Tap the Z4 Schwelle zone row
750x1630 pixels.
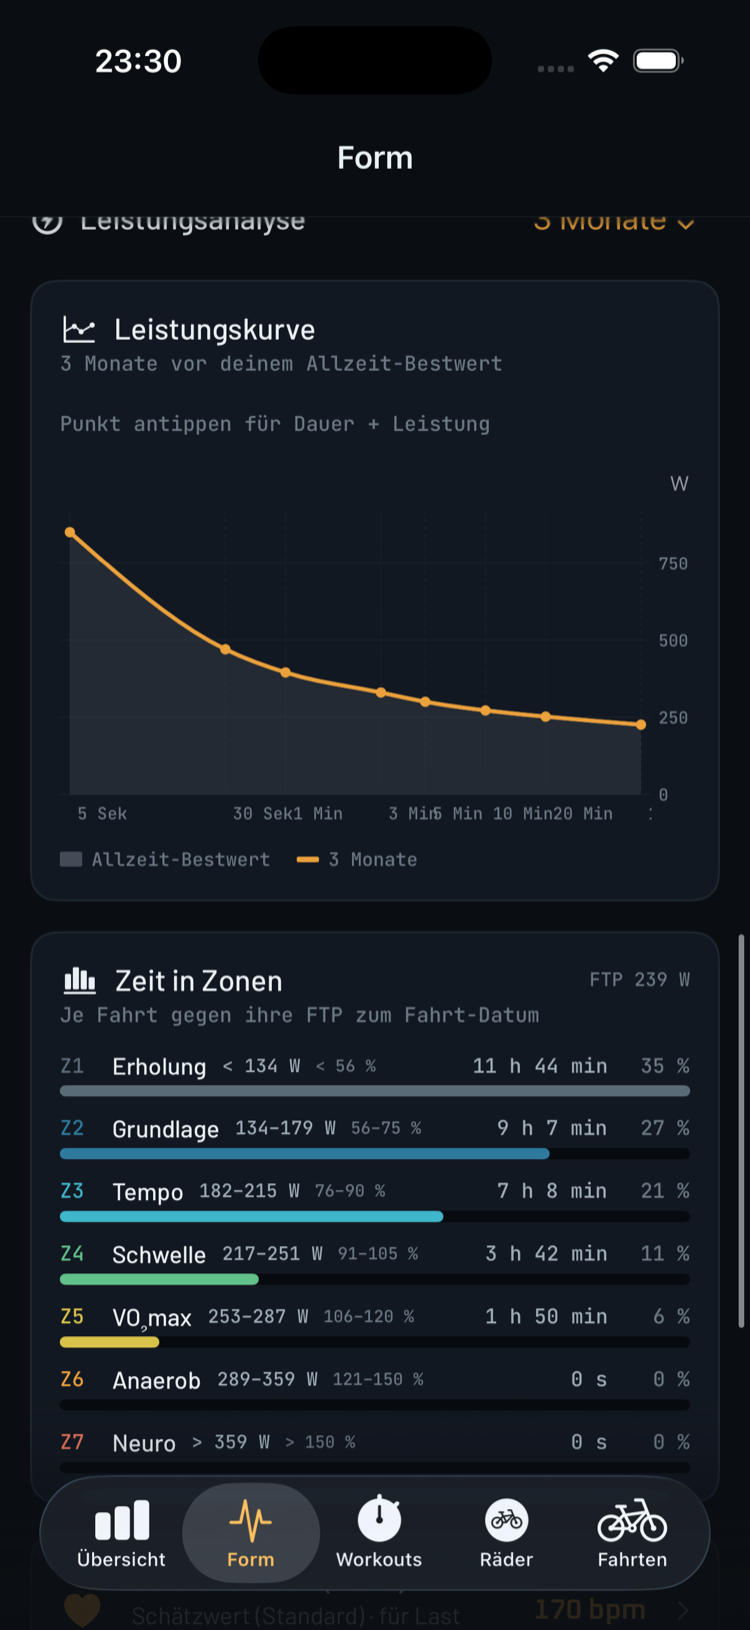[x=375, y=1265]
